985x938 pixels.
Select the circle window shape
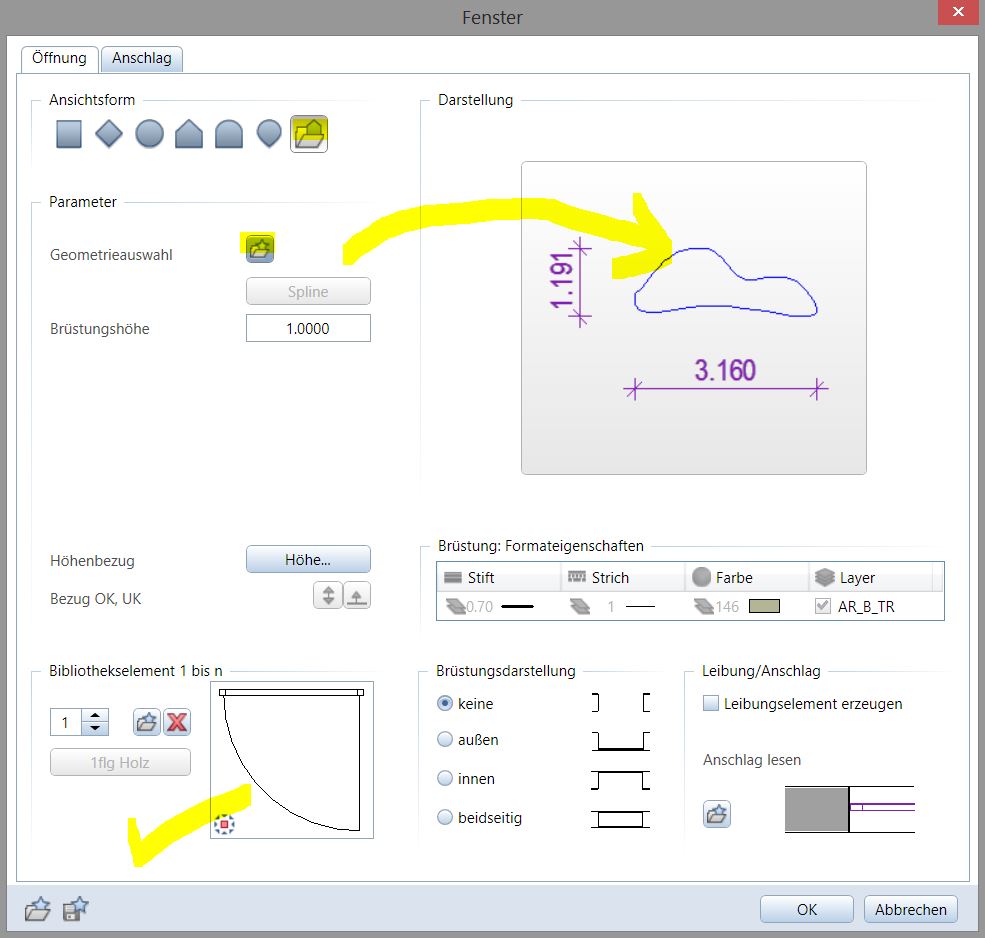coord(149,134)
